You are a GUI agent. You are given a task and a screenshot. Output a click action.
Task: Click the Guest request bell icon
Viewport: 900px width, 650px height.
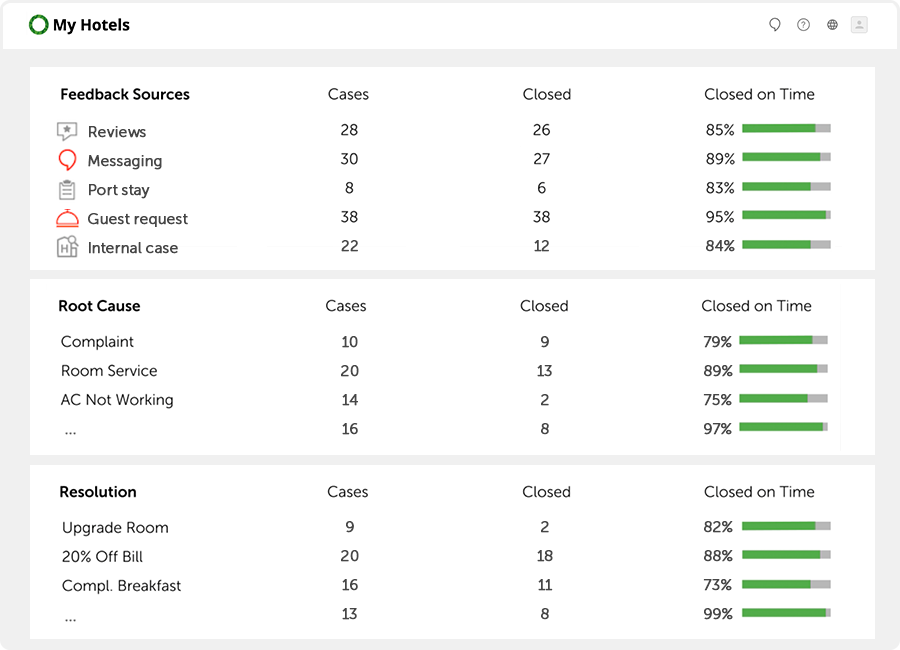pyautogui.click(x=67, y=218)
